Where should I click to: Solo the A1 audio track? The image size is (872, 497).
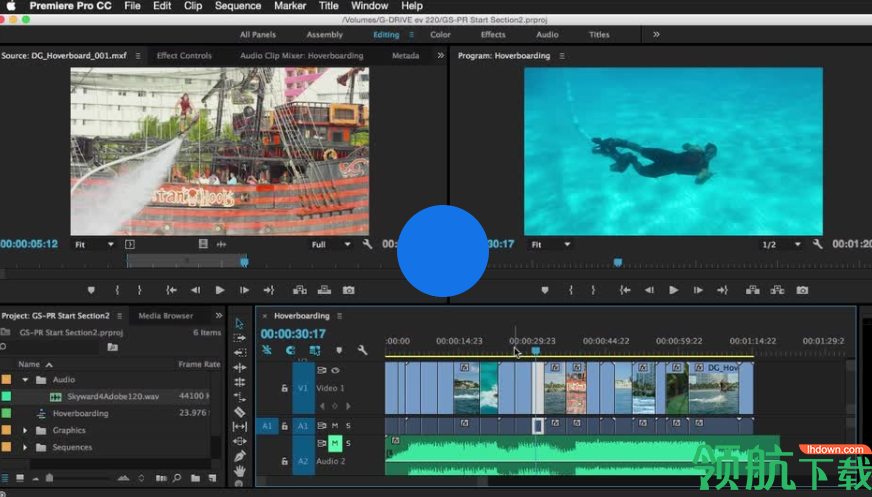click(x=348, y=426)
